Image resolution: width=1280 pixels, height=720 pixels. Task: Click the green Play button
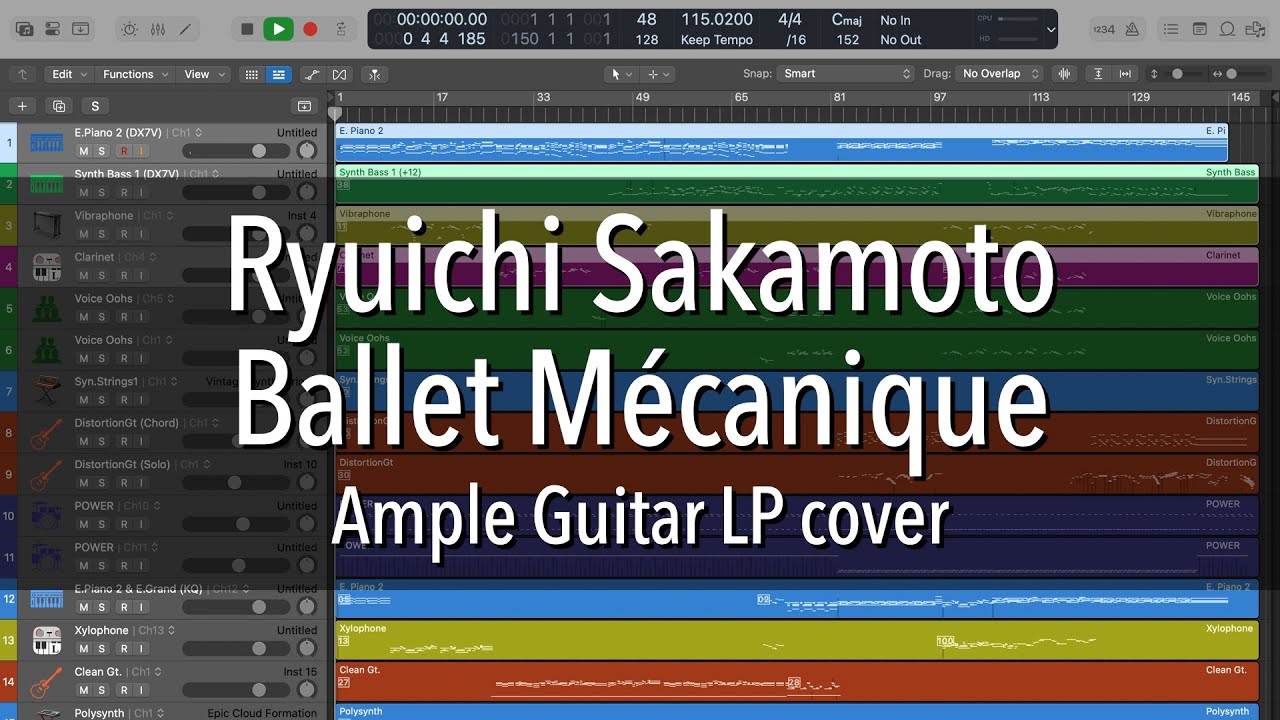[278, 29]
